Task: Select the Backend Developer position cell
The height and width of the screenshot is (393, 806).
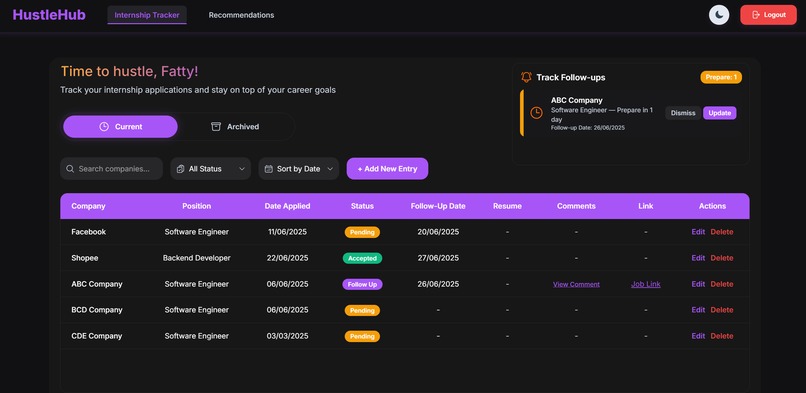Action: [197, 258]
